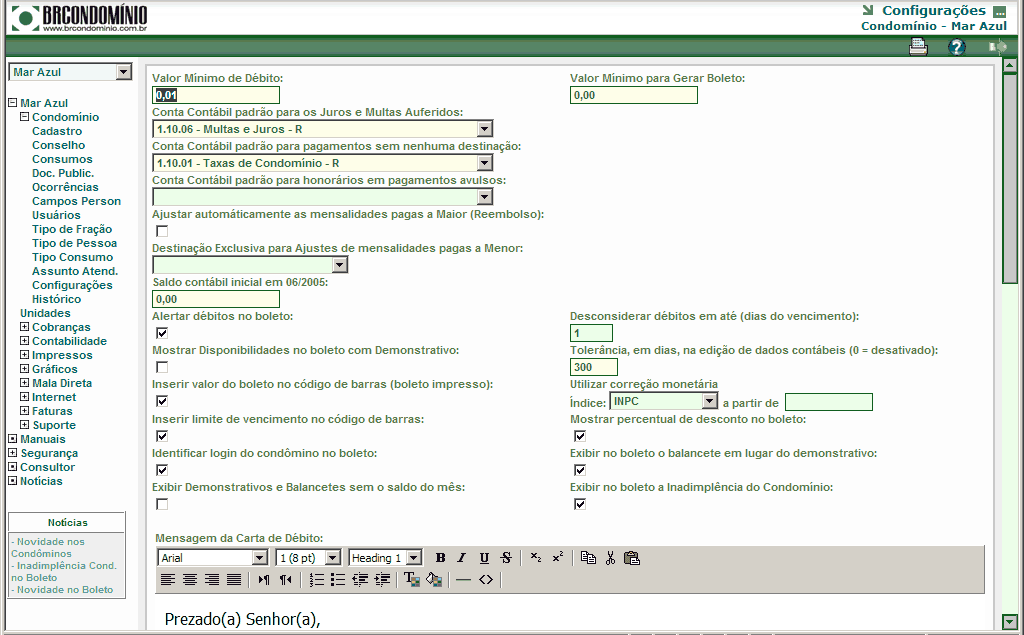Image resolution: width=1024 pixels, height=635 pixels.
Task: Check Exibir Demonstrativos e Balancetes sem saldo
Action: pos(162,504)
